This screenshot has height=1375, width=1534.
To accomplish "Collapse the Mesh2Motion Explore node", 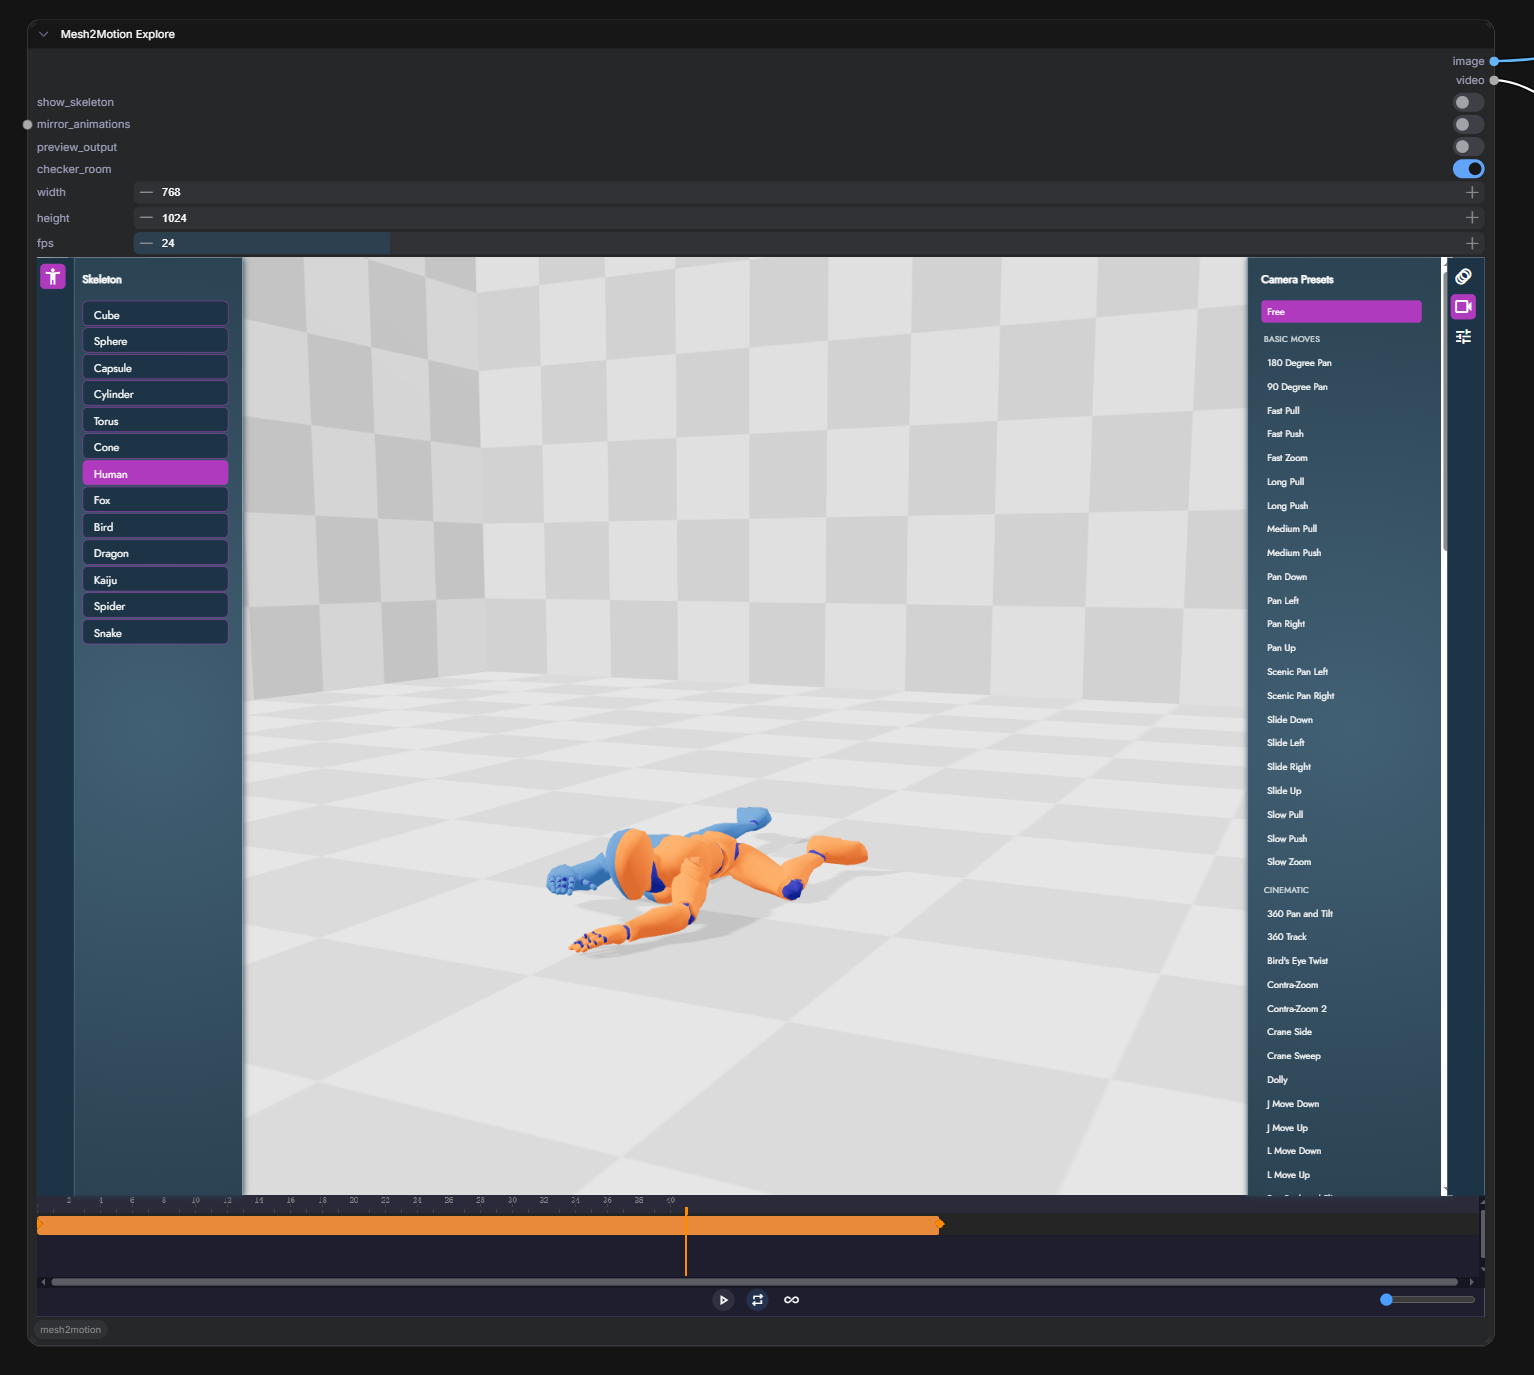I will coord(43,34).
